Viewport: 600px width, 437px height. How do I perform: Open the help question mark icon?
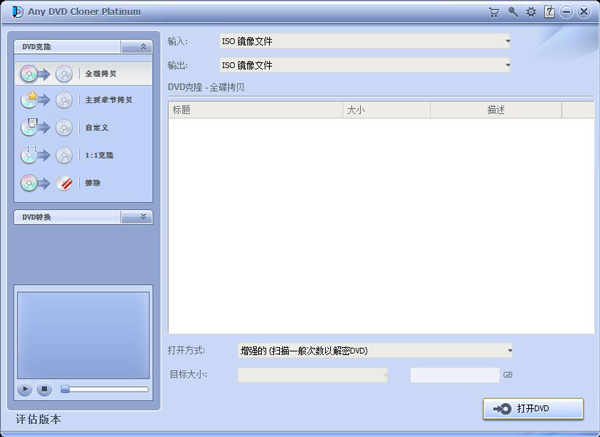point(549,12)
